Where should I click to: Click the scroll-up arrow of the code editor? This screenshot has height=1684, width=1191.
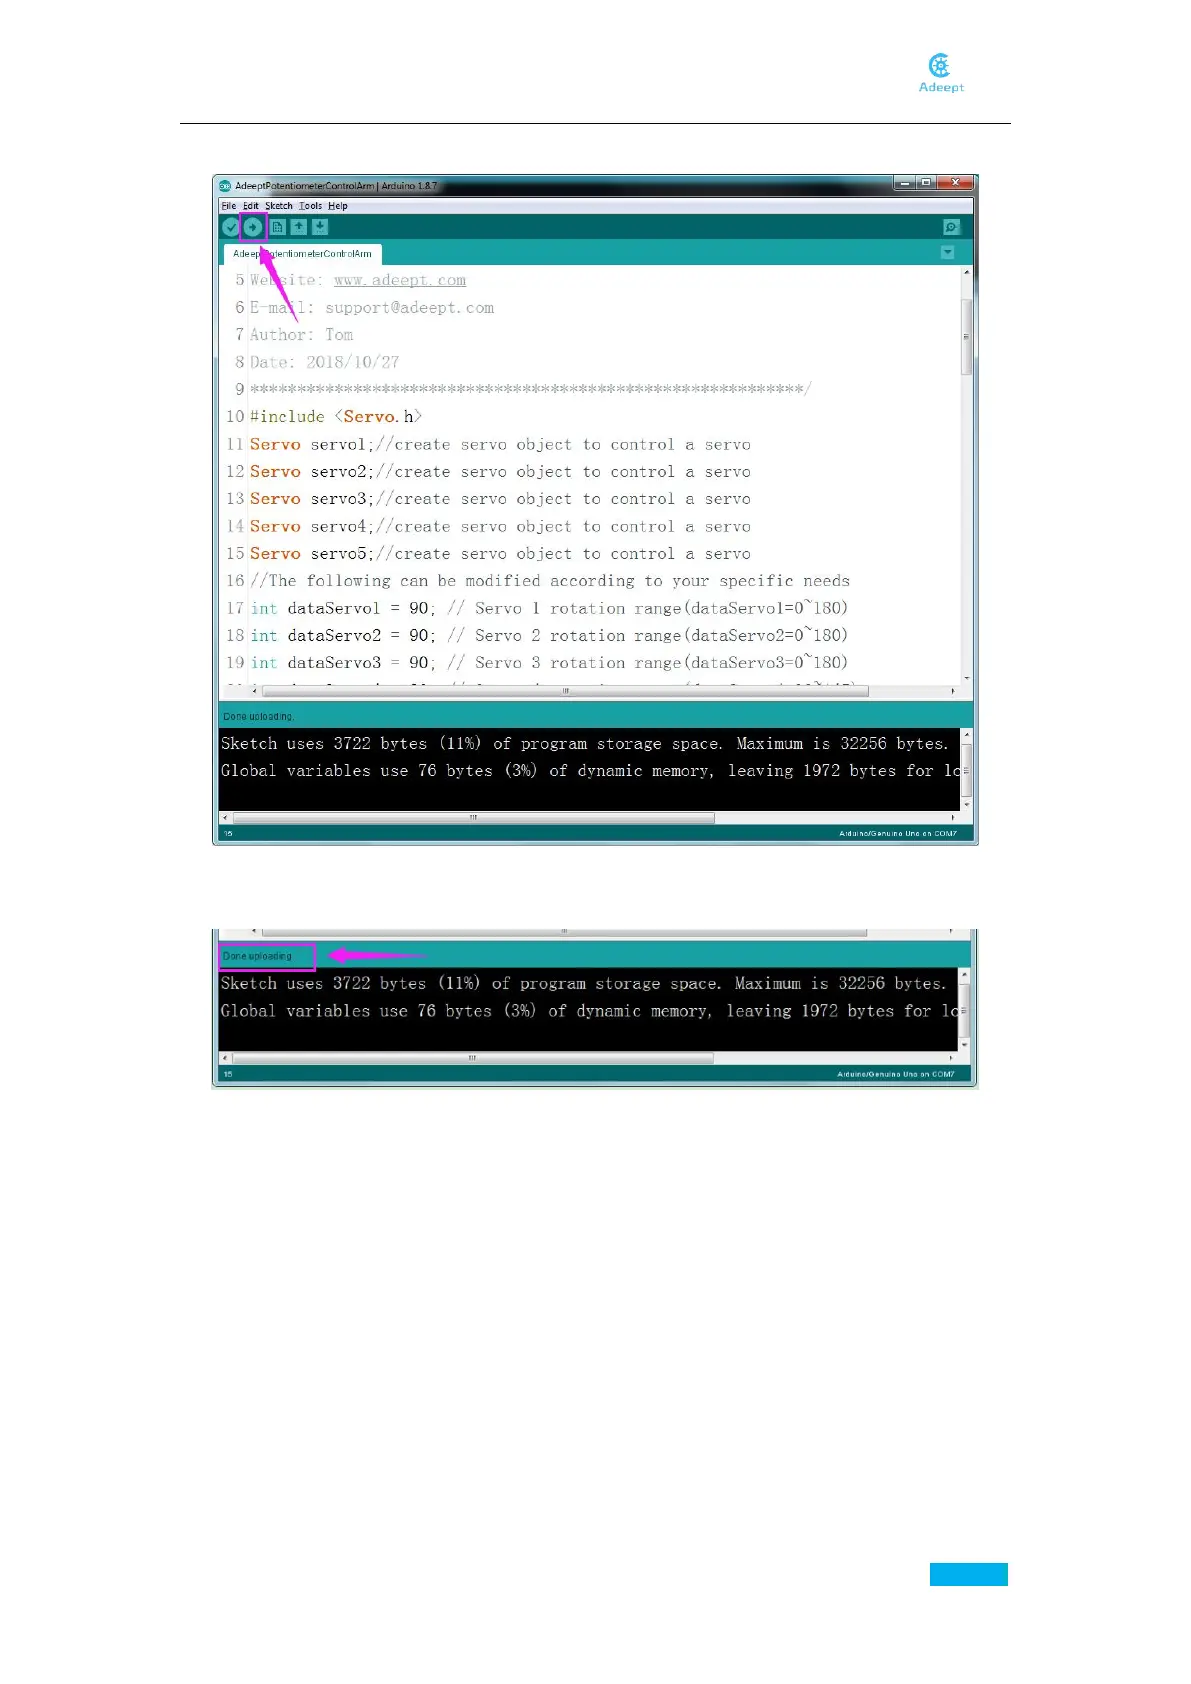point(966,272)
